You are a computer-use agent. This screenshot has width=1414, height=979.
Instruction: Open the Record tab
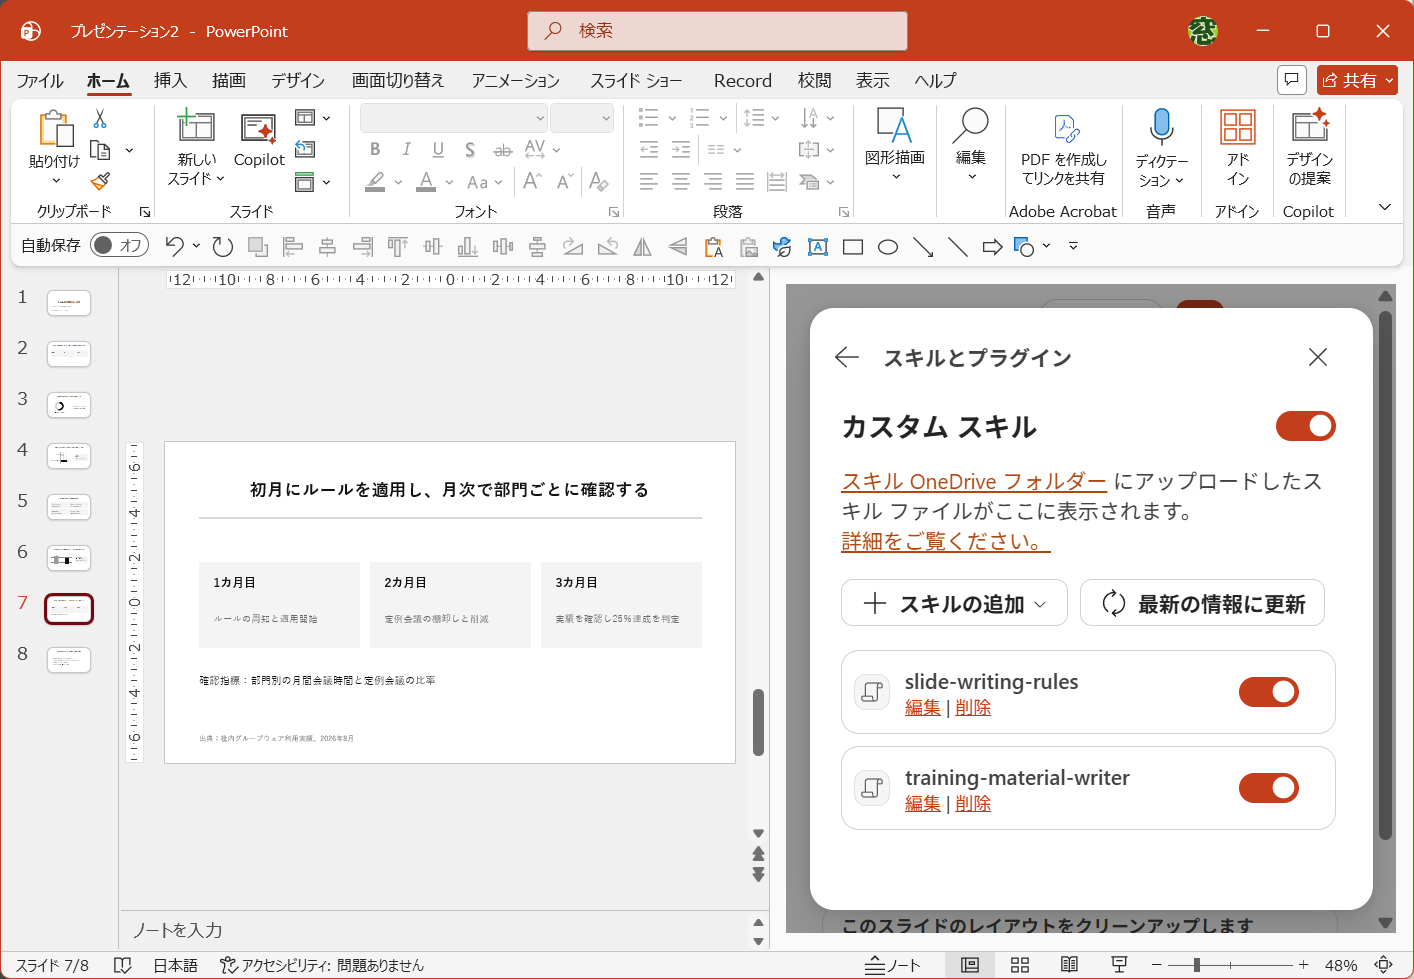pyautogui.click(x=743, y=80)
